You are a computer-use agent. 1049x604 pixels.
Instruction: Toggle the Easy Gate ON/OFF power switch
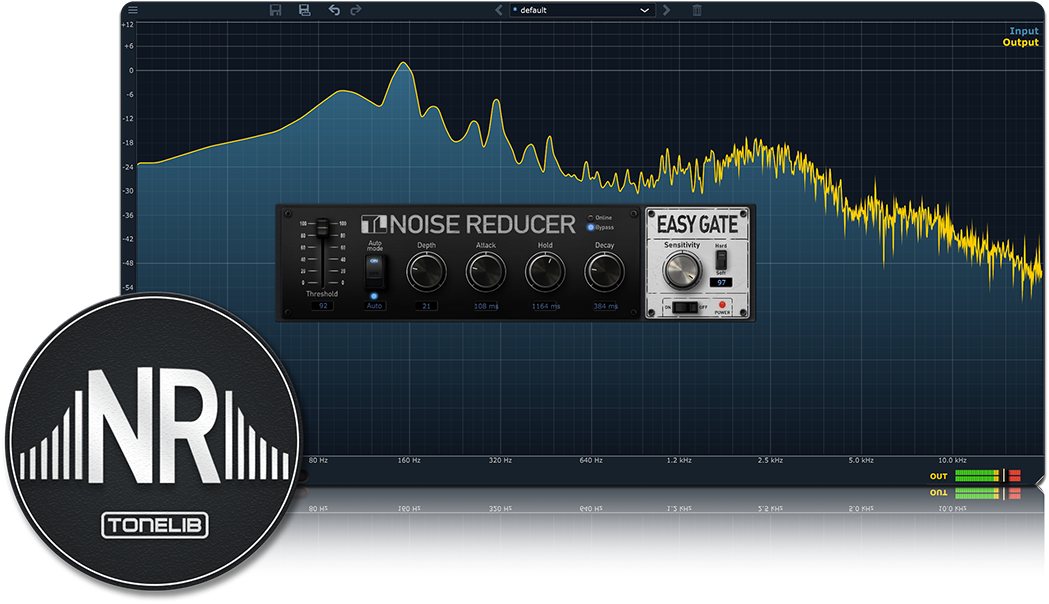683,307
